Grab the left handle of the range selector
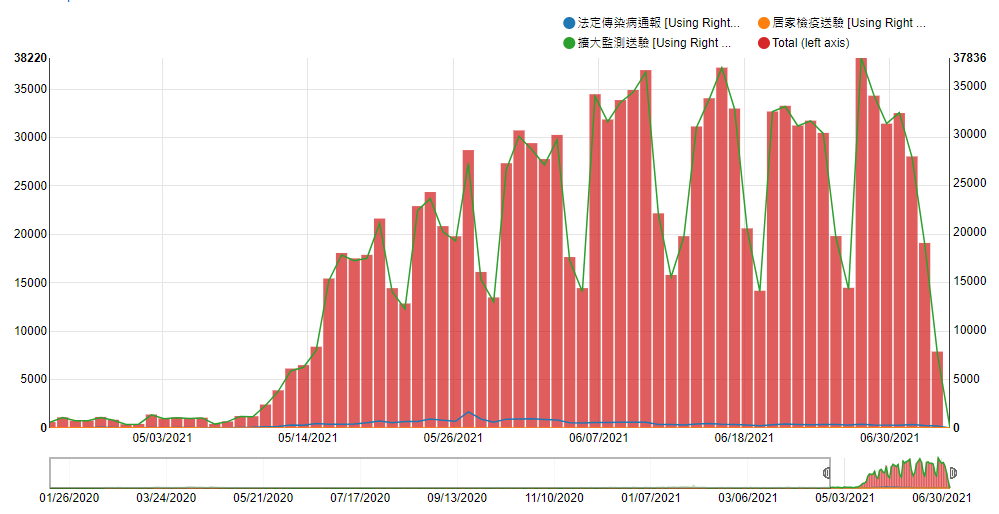The width and height of the screenshot is (999, 514). (x=827, y=472)
